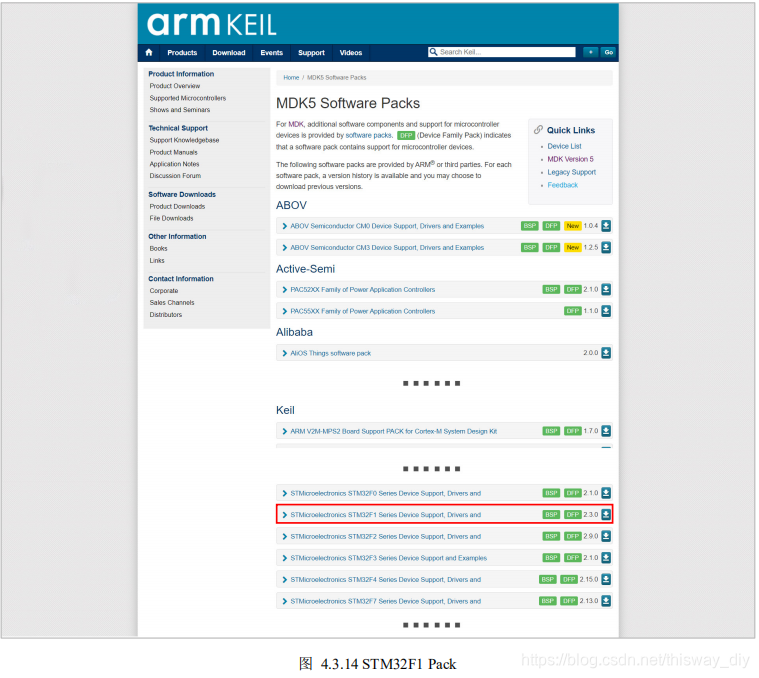Expand ABOV CM3 Device Support row
The height and width of the screenshot is (678, 759).
pos(285,247)
